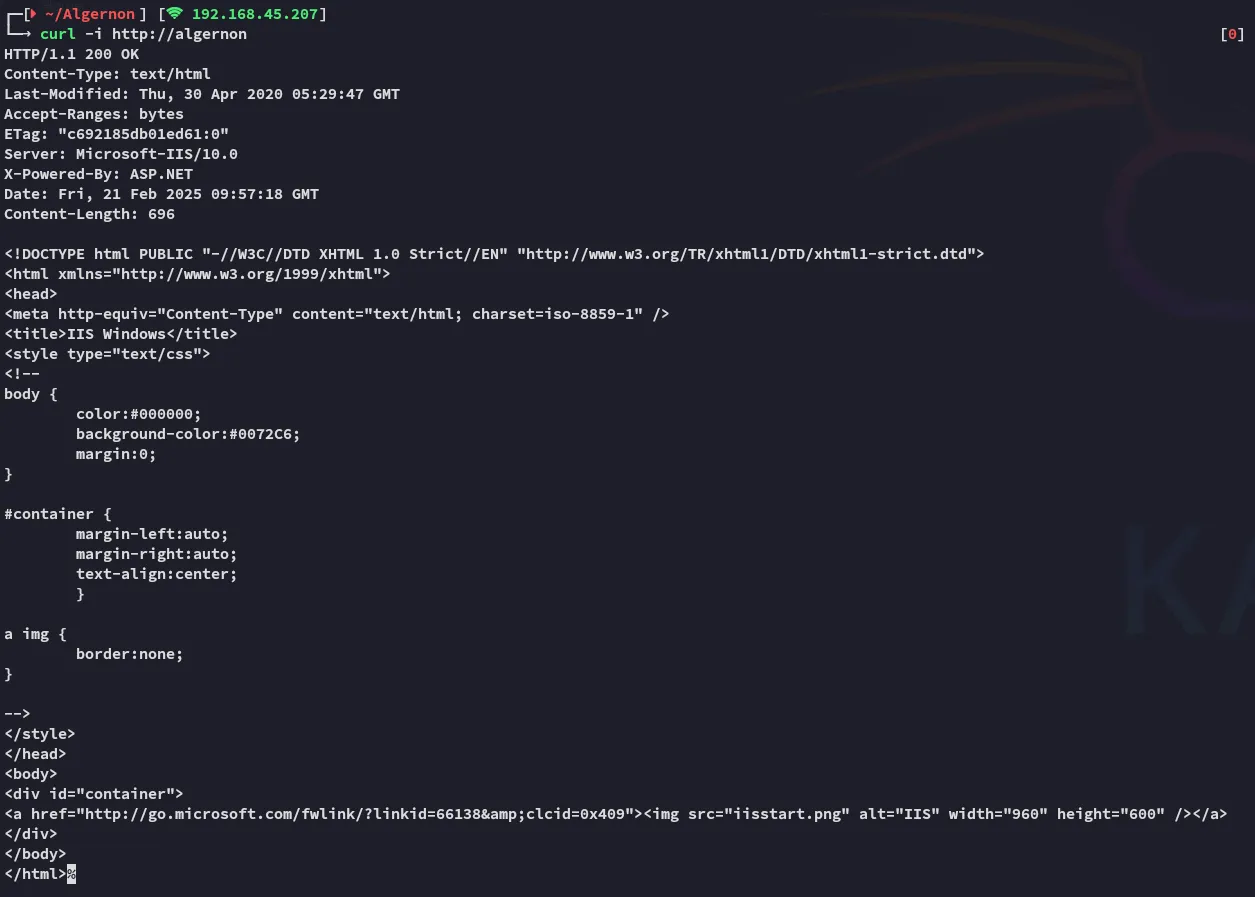Screen dimensions: 1255x897
Task: Click the [0] exit status indicator
Action: coord(1232,34)
